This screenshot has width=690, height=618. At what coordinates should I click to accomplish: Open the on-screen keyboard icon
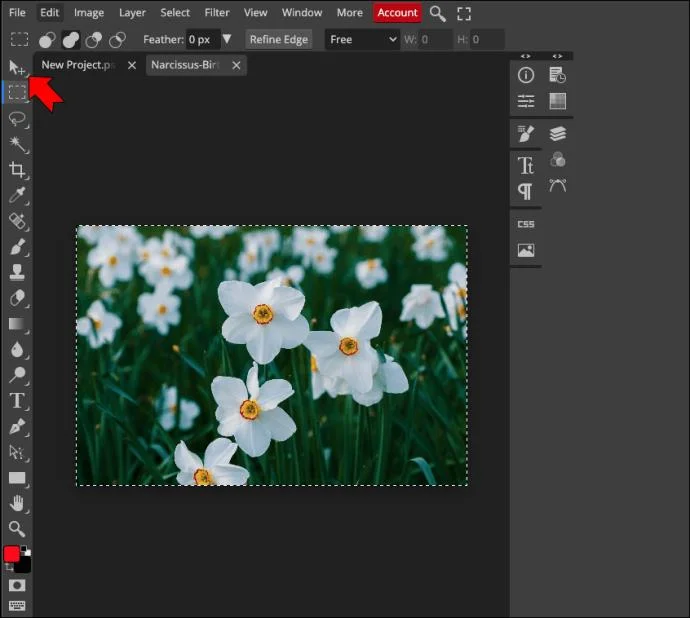coord(17,606)
